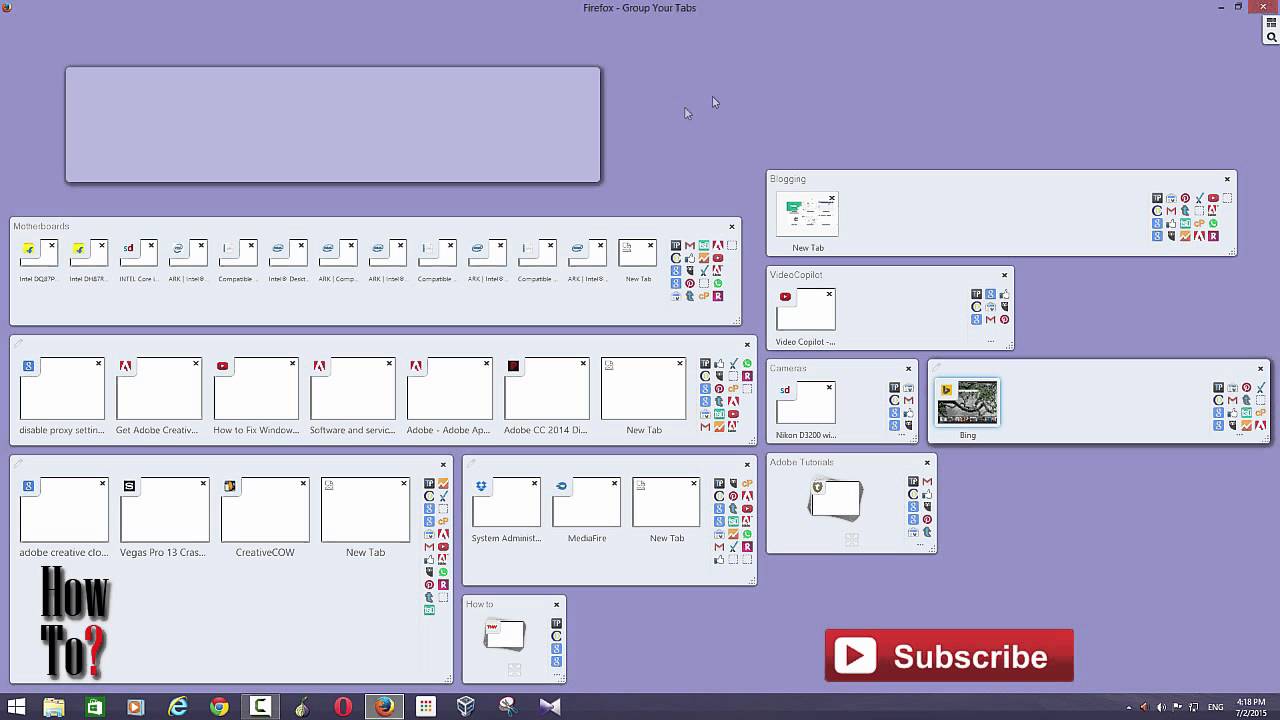Expand stacked tabs in How to group
Screen dimensions: 1280x720
pos(515,669)
